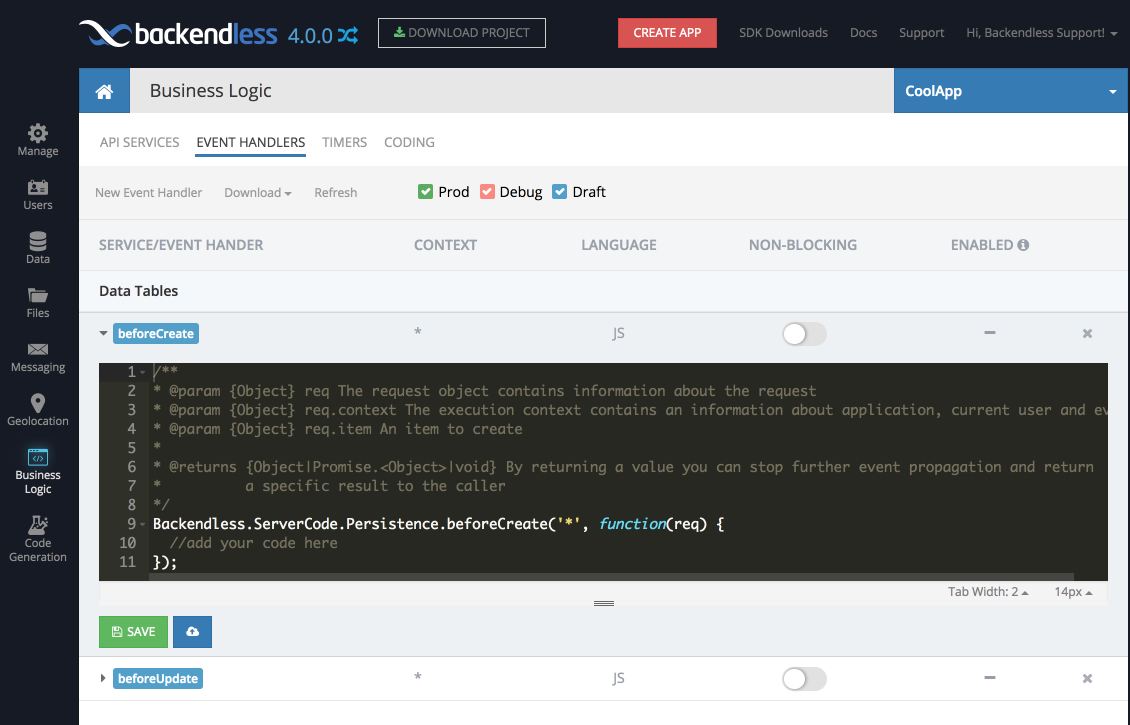This screenshot has width=1130, height=725.
Task: Click the Backendless logo
Action: pyautogui.click(x=178, y=33)
